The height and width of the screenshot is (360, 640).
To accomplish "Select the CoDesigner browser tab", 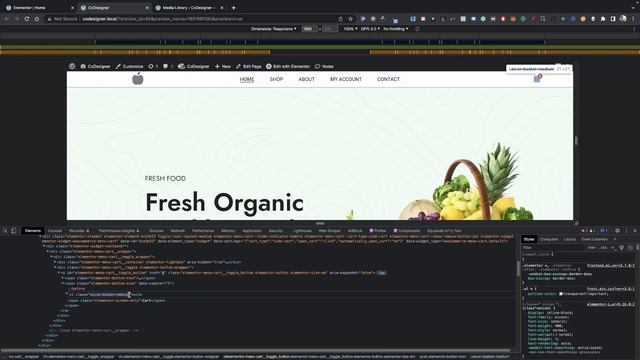I will 114,7.
